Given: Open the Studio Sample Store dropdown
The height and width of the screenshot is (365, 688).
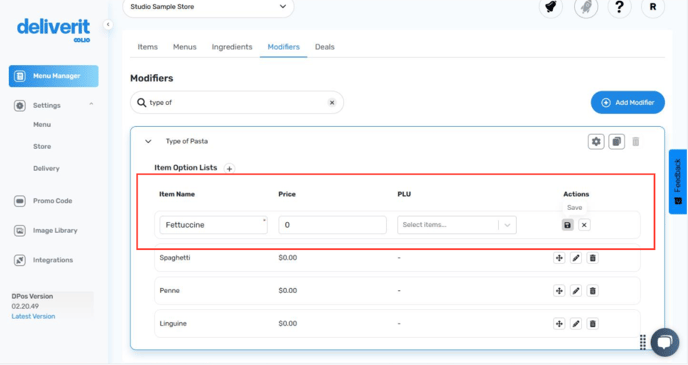Looking at the screenshot, I should tap(208, 7).
